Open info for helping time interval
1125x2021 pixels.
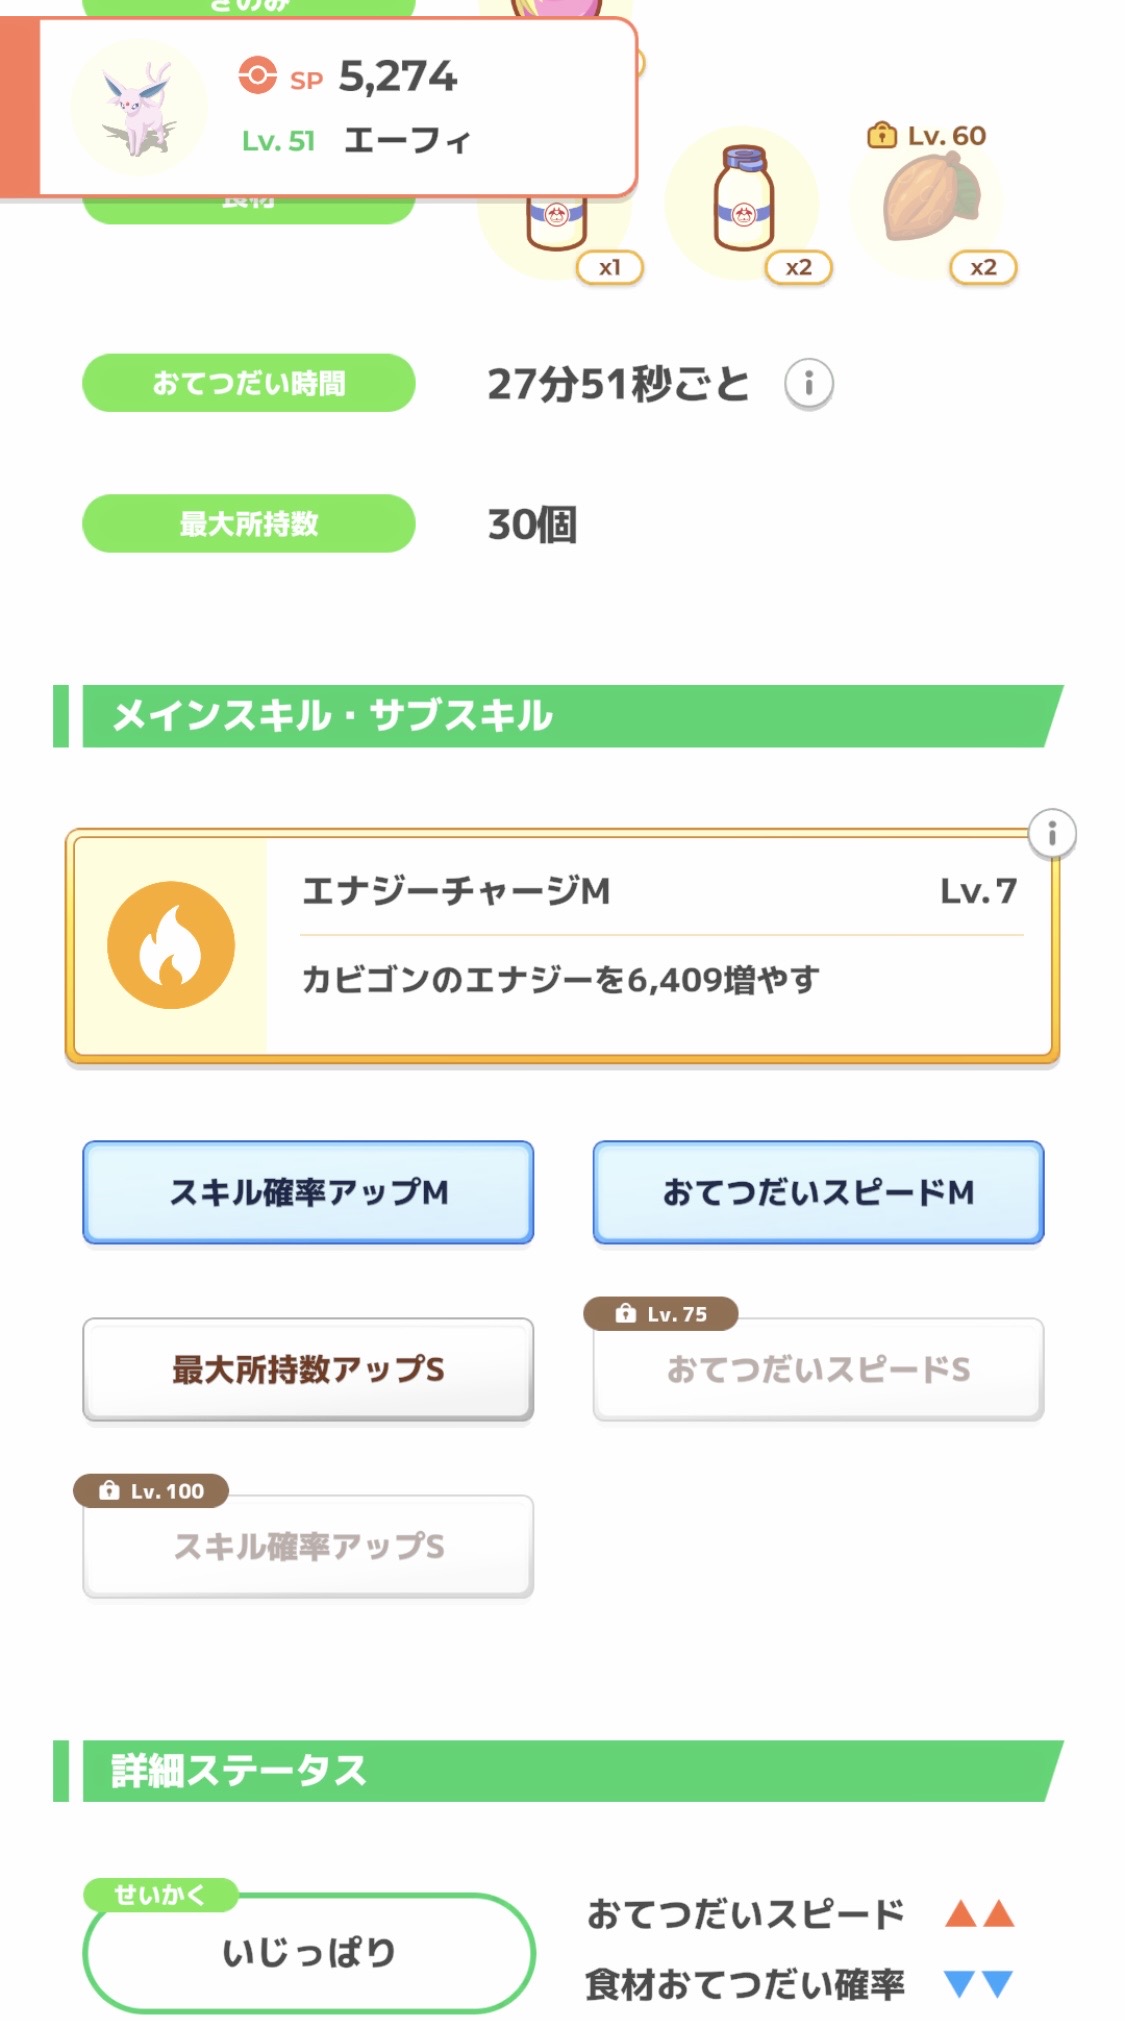808,383
